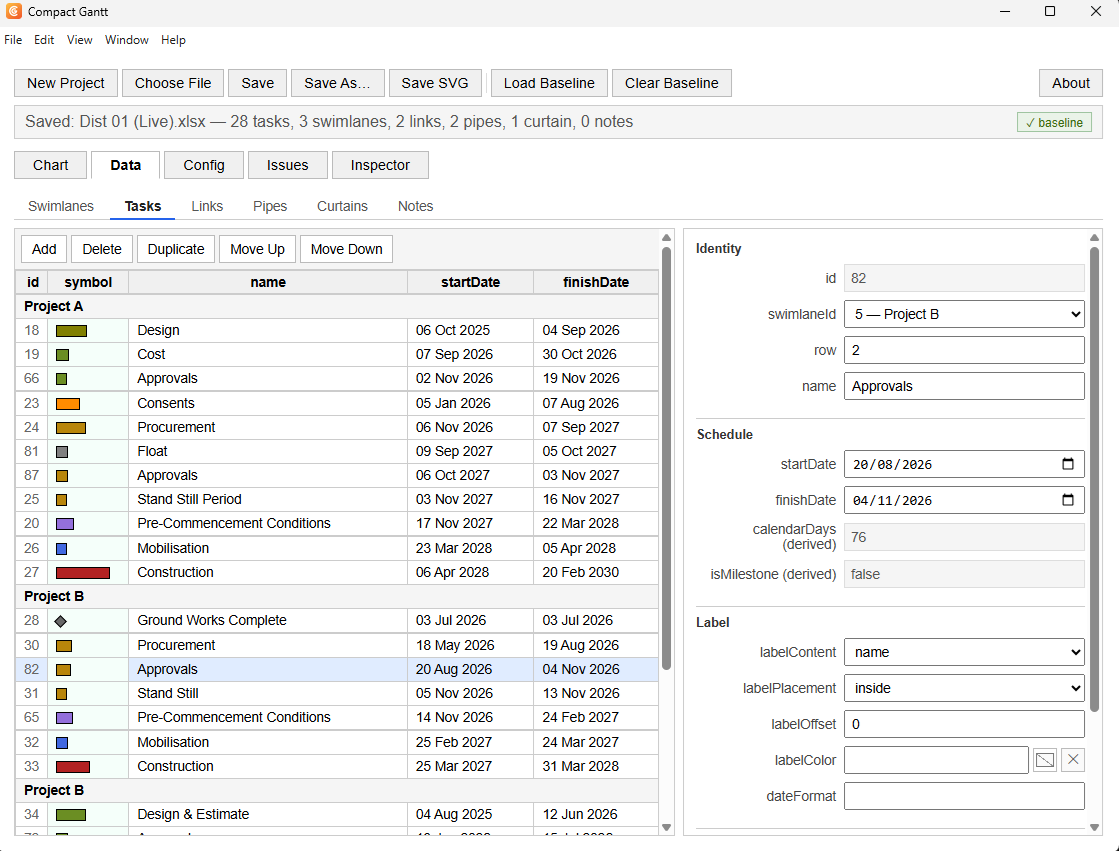Click the symbol for task 24 Procurement

(71, 428)
